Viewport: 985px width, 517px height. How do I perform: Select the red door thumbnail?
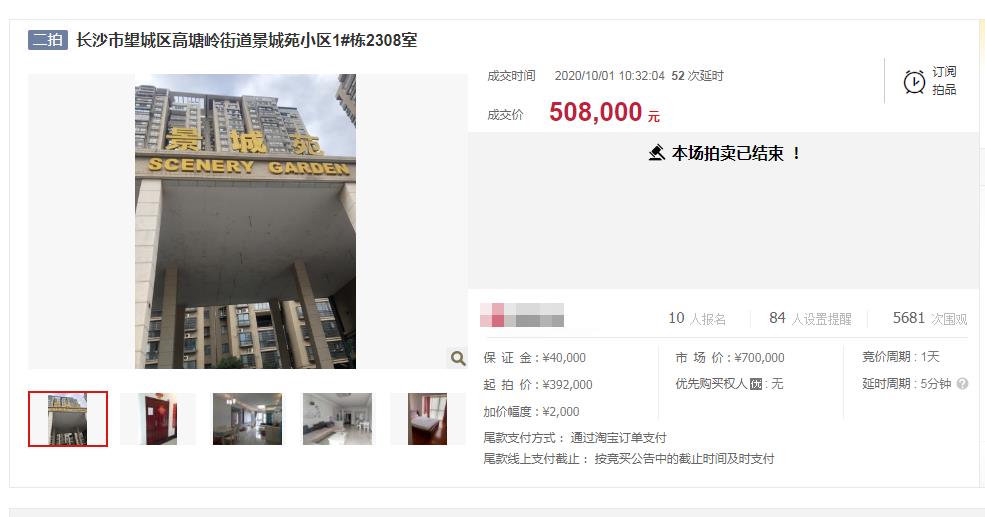click(x=157, y=419)
